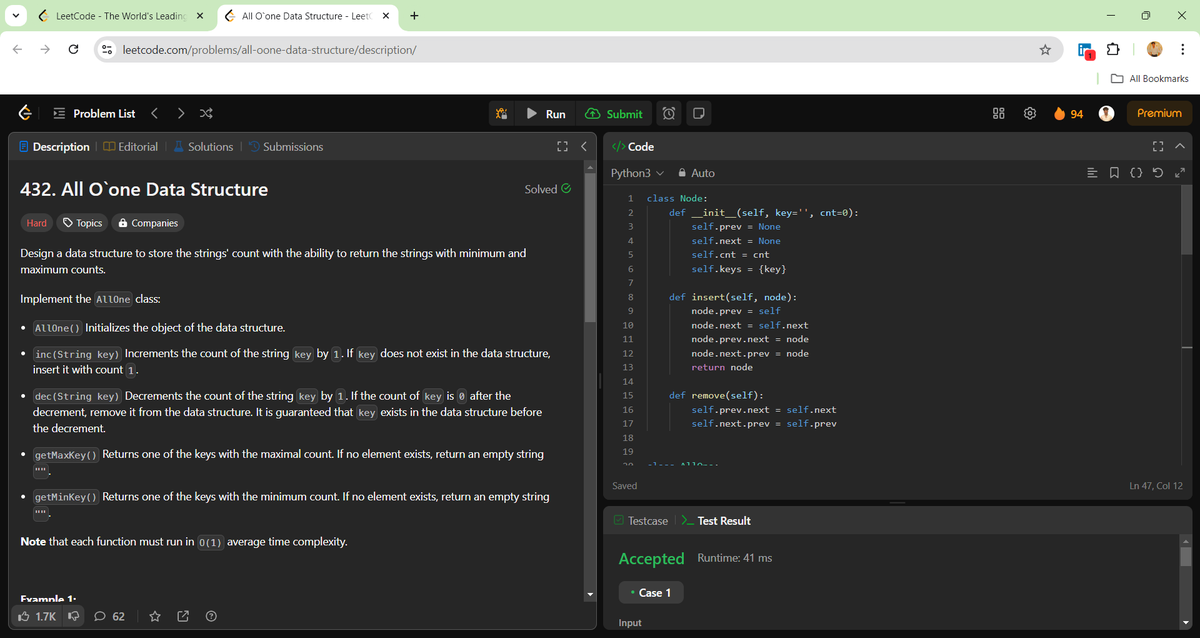Click the braces code template icon
1200x638 pixels.
(x=1136, y=173)
